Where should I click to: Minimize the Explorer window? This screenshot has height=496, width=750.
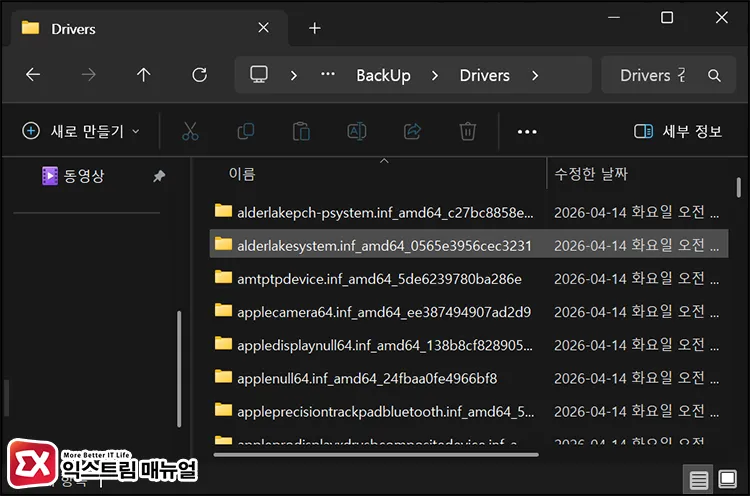614,18
